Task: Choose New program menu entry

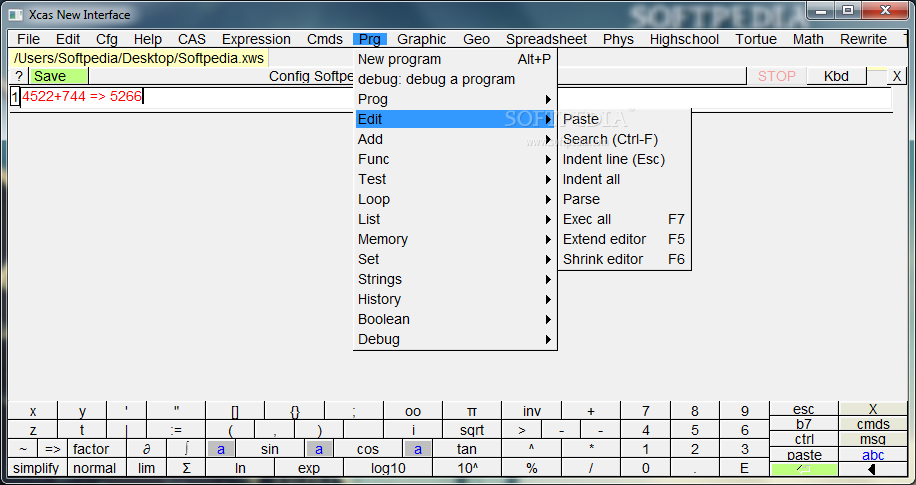Action: (455, 59)
